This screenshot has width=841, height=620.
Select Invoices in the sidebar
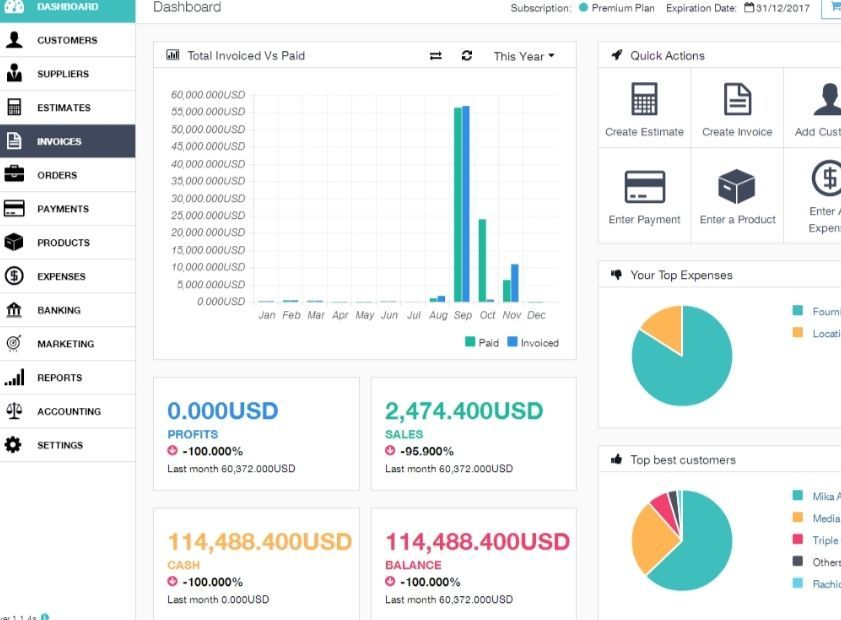click(x=59, y=141)
